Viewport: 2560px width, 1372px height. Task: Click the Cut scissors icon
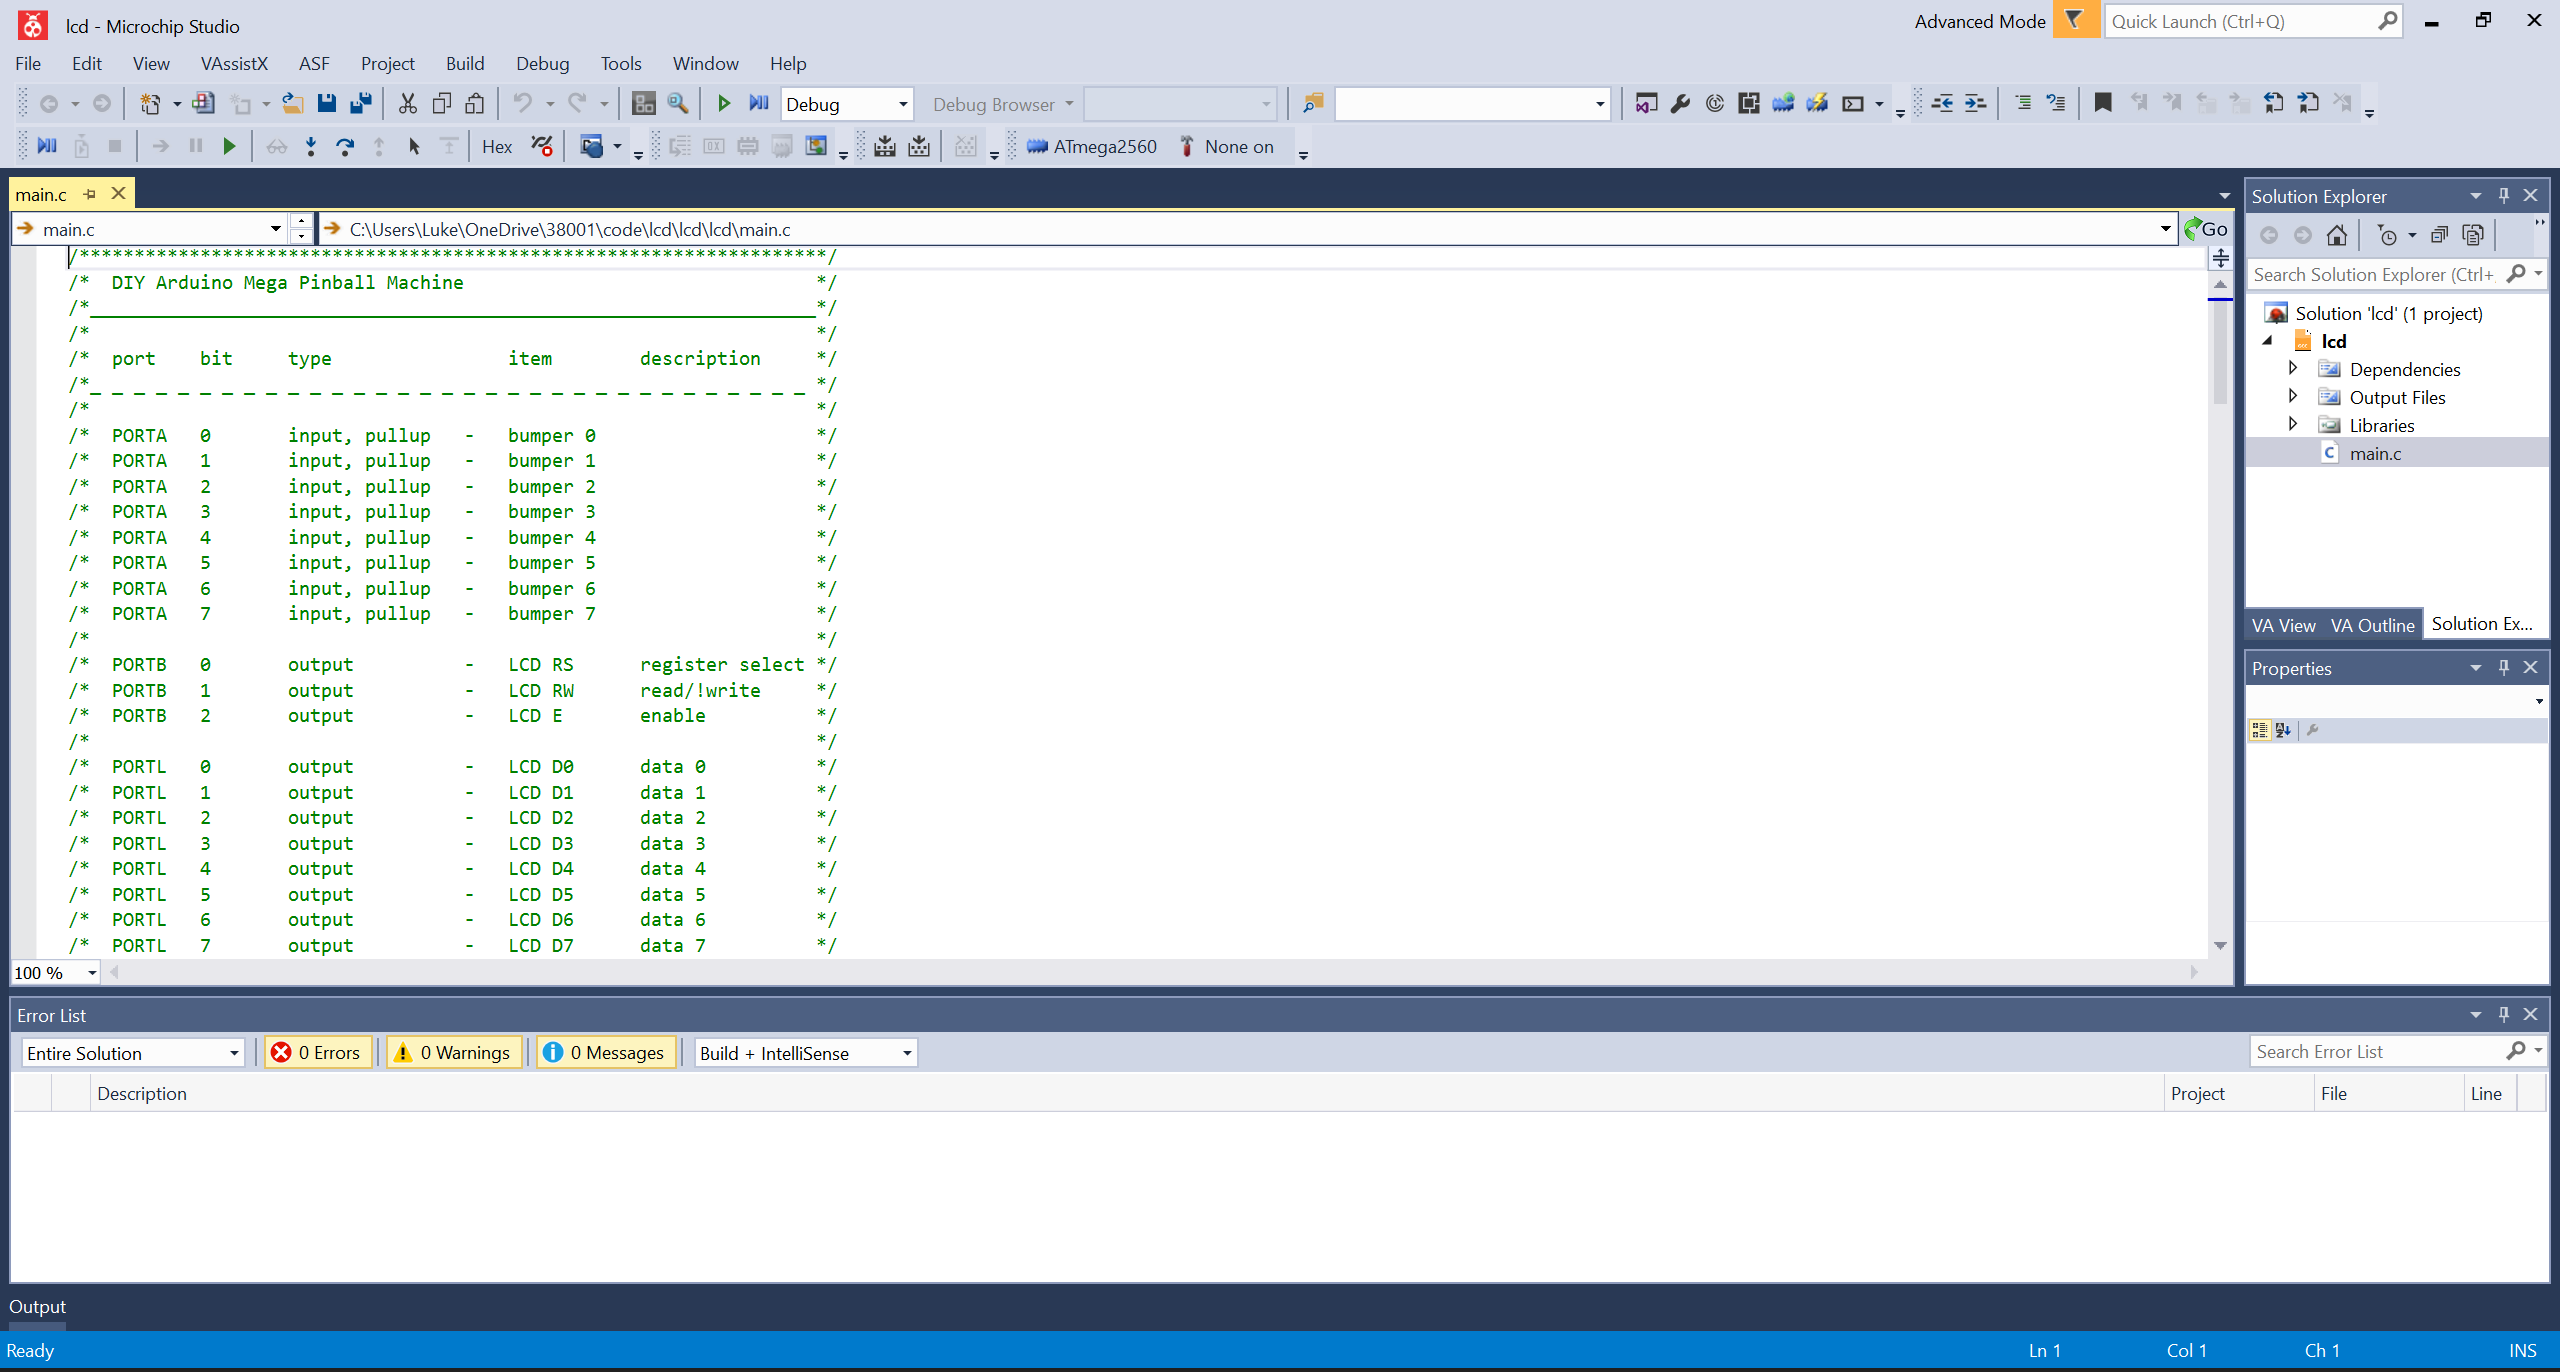407,103
